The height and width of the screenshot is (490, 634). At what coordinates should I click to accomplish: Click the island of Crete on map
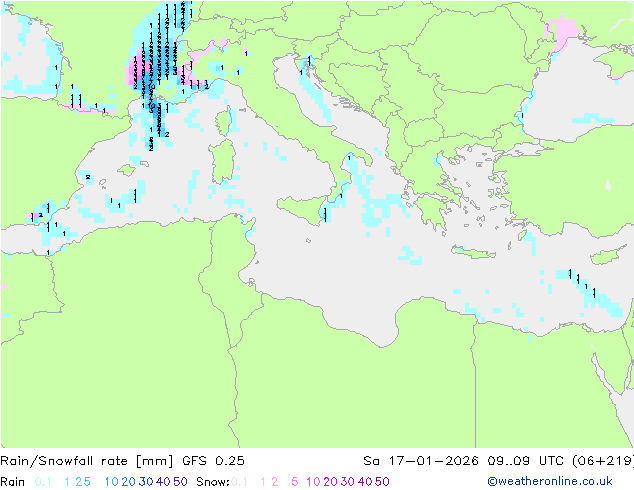click(x=473, y=252)
